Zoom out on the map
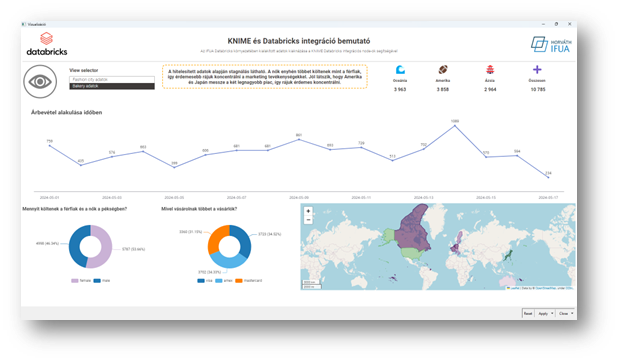Screen dimensions: 619x362 (308, 220)
